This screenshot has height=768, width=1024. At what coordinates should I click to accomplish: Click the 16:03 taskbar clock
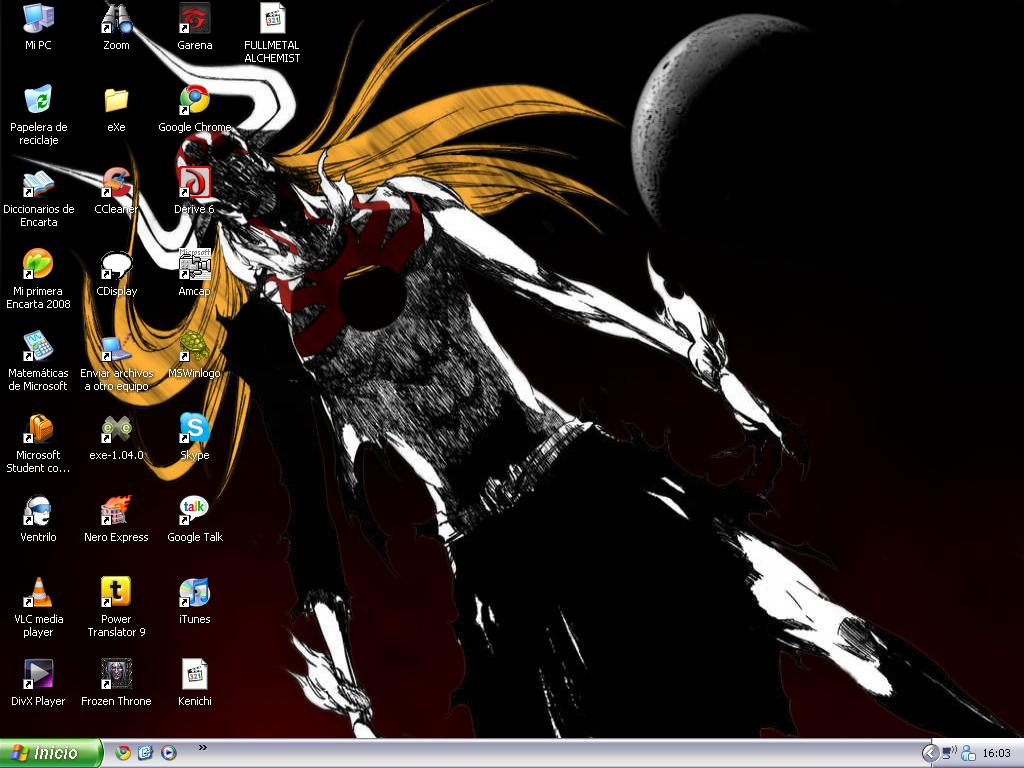pyautogui.click(x=996, y=754)
